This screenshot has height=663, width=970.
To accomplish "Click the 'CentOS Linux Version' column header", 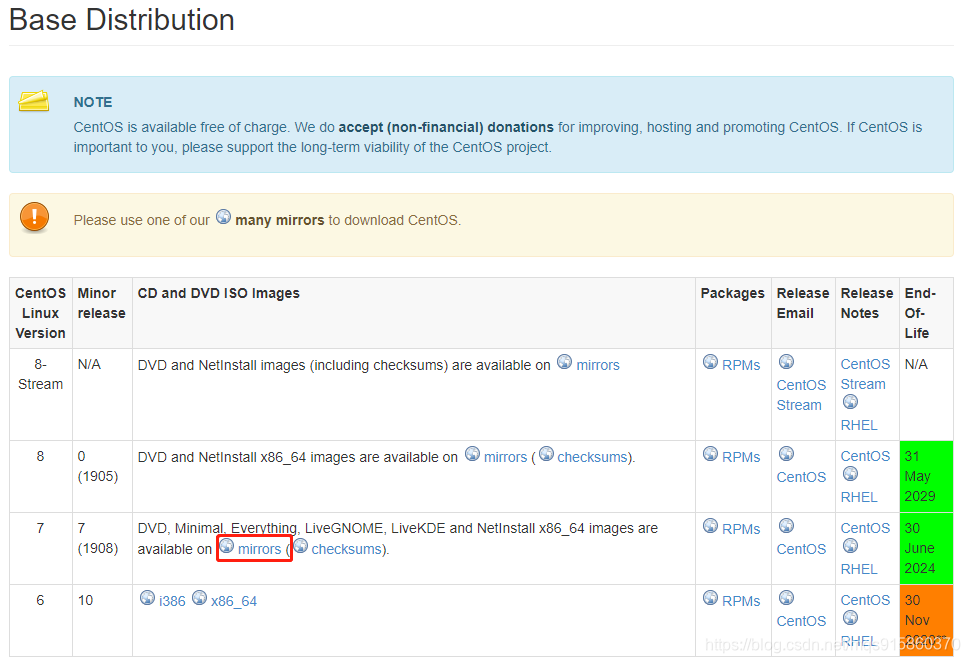I will [x=40, y=313].
